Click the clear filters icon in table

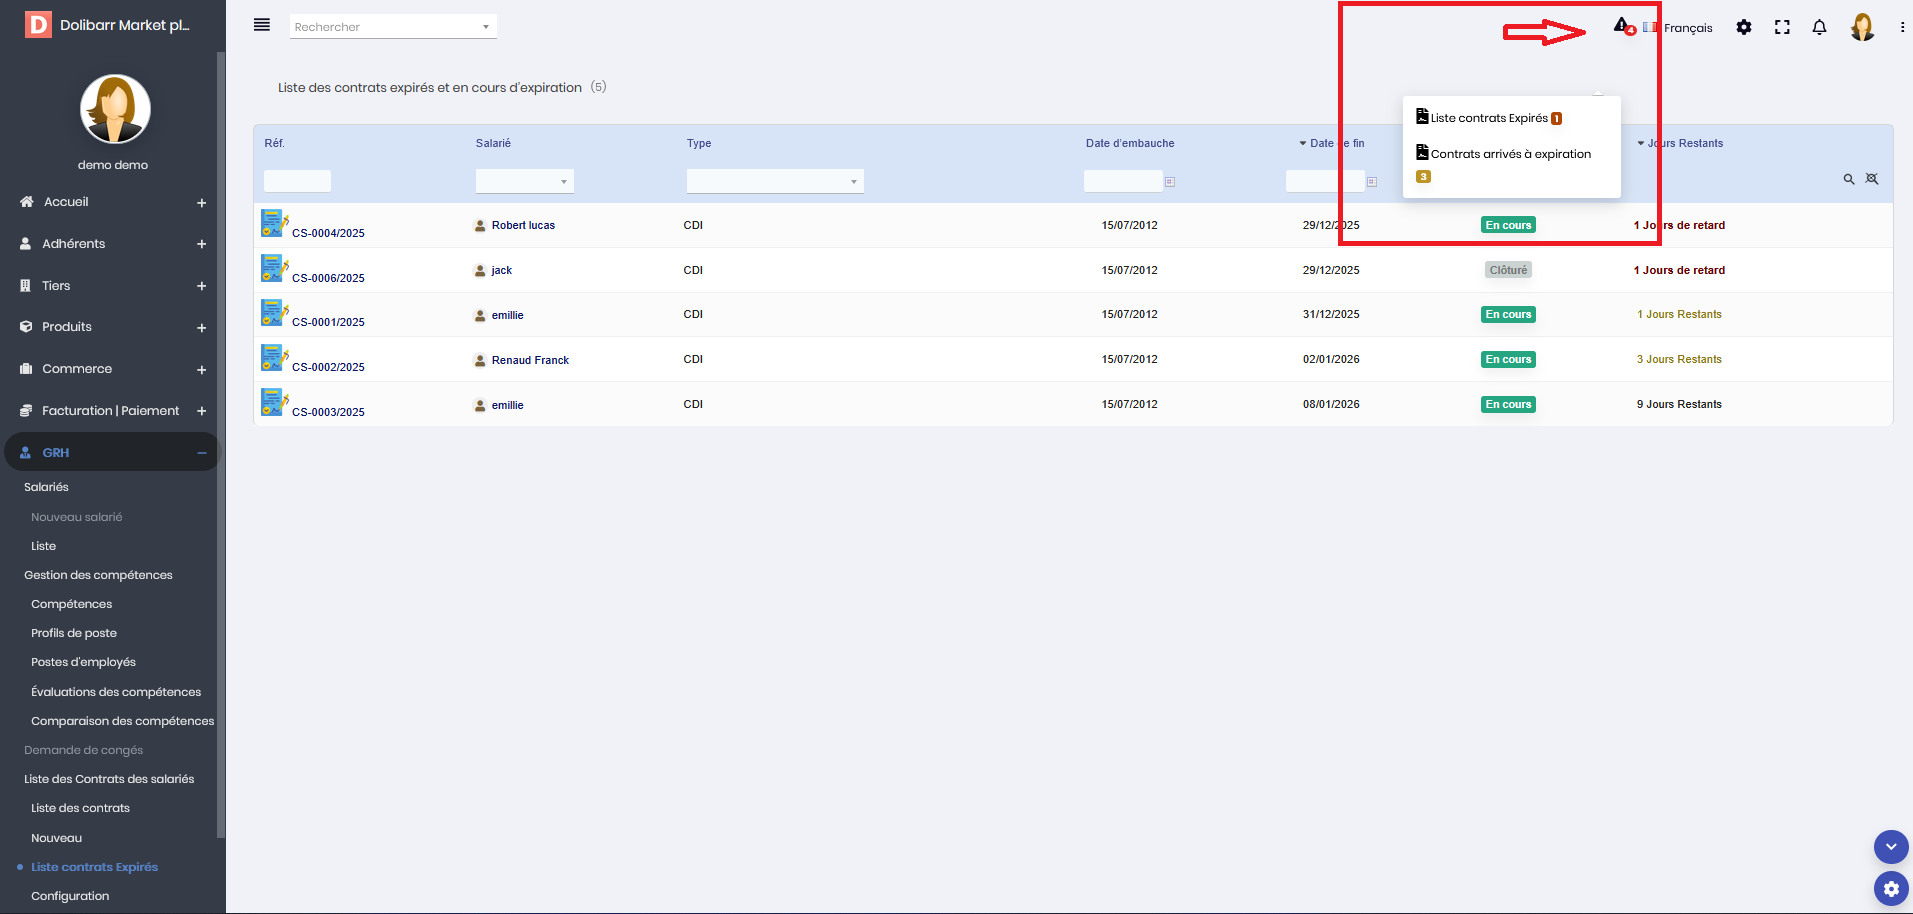coord(1872,179)
